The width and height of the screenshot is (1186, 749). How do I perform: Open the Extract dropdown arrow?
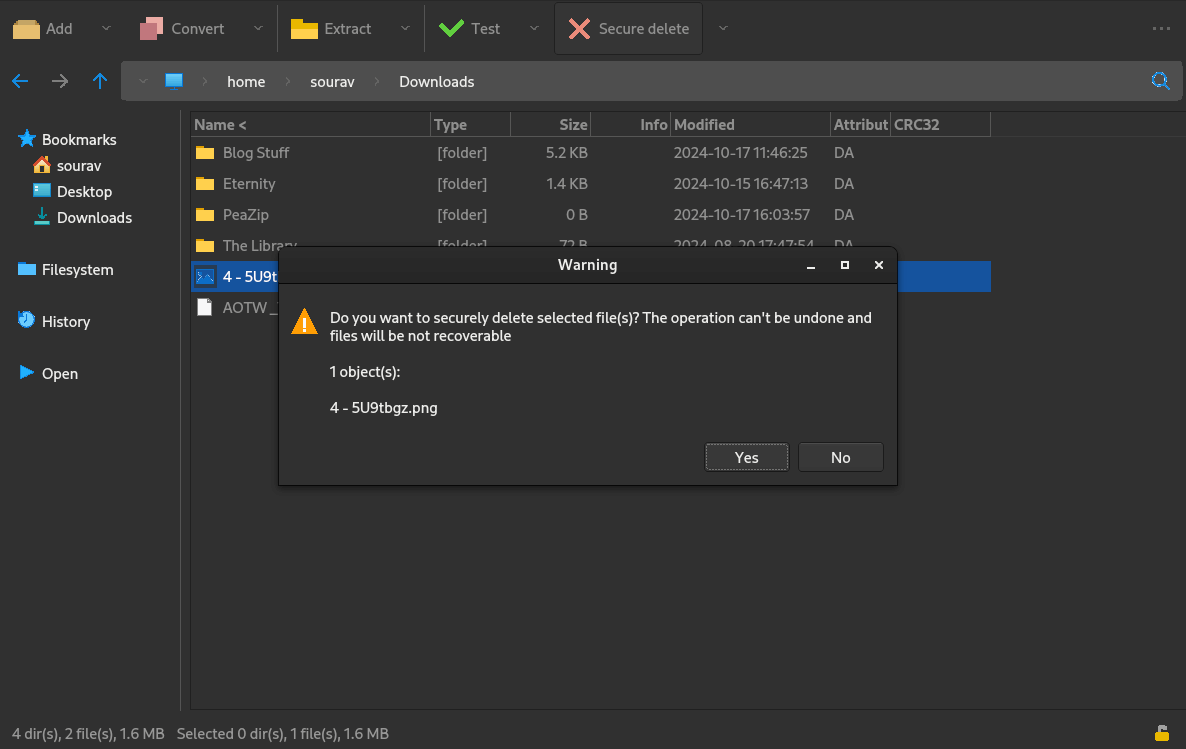(405, 29)
